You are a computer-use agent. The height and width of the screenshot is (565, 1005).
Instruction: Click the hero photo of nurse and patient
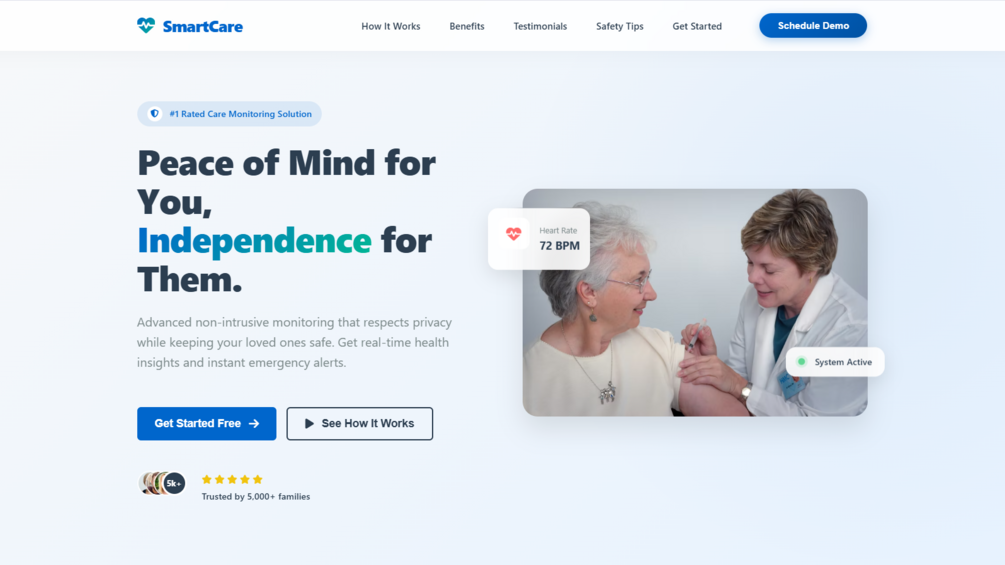coord(695,302)
